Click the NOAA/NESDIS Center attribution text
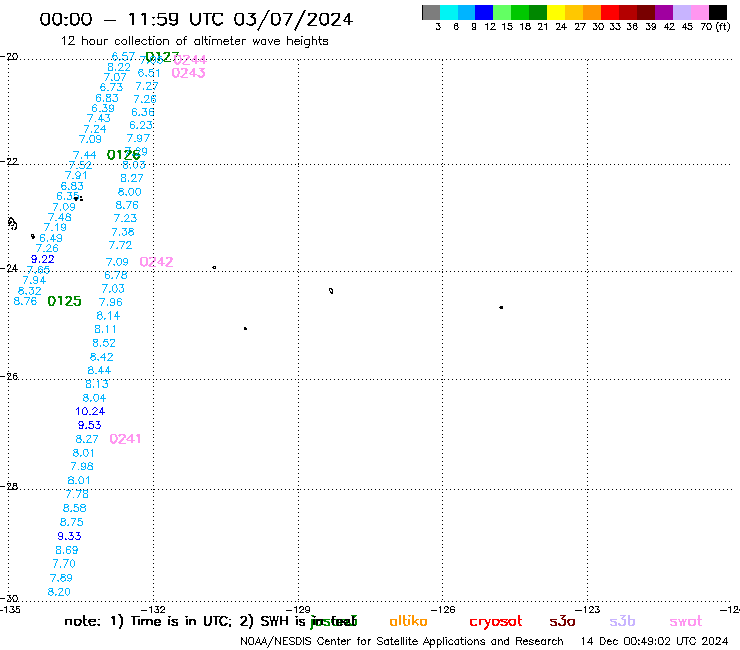740x650 pixels. click(x=402, y=642)
